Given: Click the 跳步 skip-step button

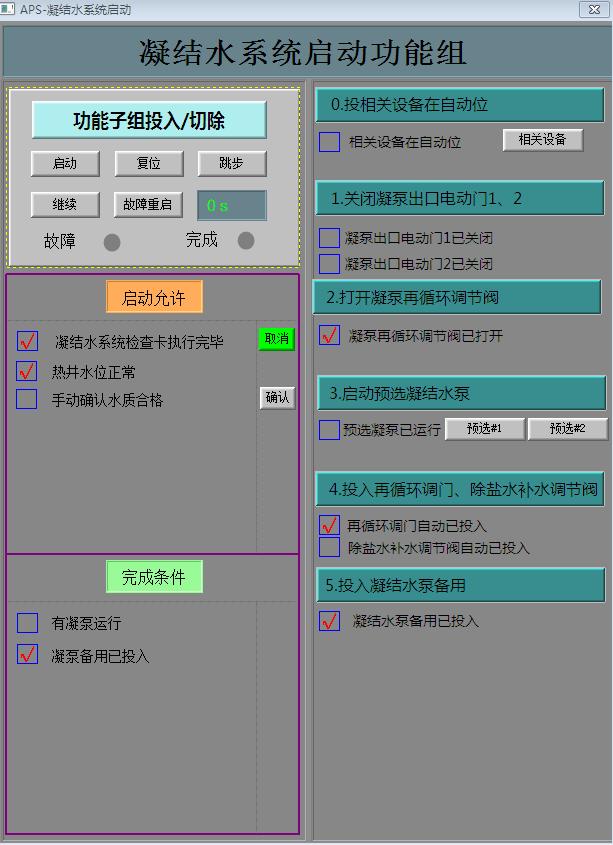Looking at the screenshot, I should (x=231, y=164).
